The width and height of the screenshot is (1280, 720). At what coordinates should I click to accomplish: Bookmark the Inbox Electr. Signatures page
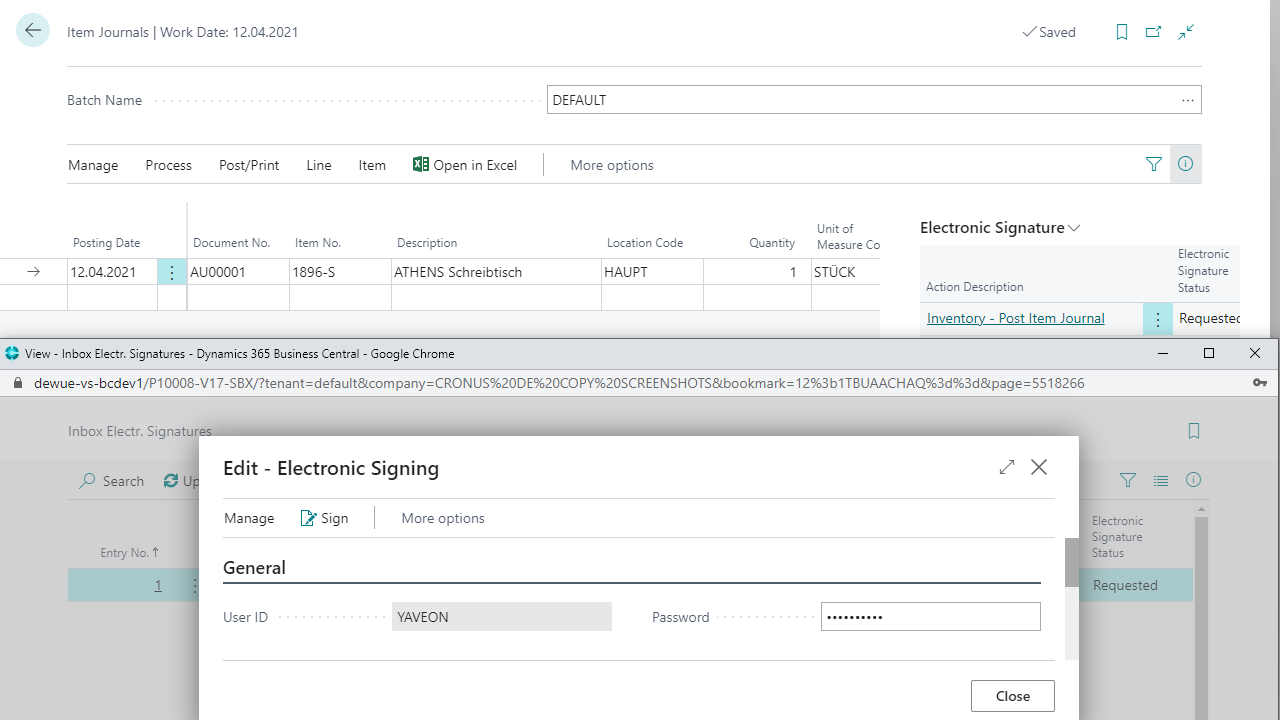(x=1194, y=431)
